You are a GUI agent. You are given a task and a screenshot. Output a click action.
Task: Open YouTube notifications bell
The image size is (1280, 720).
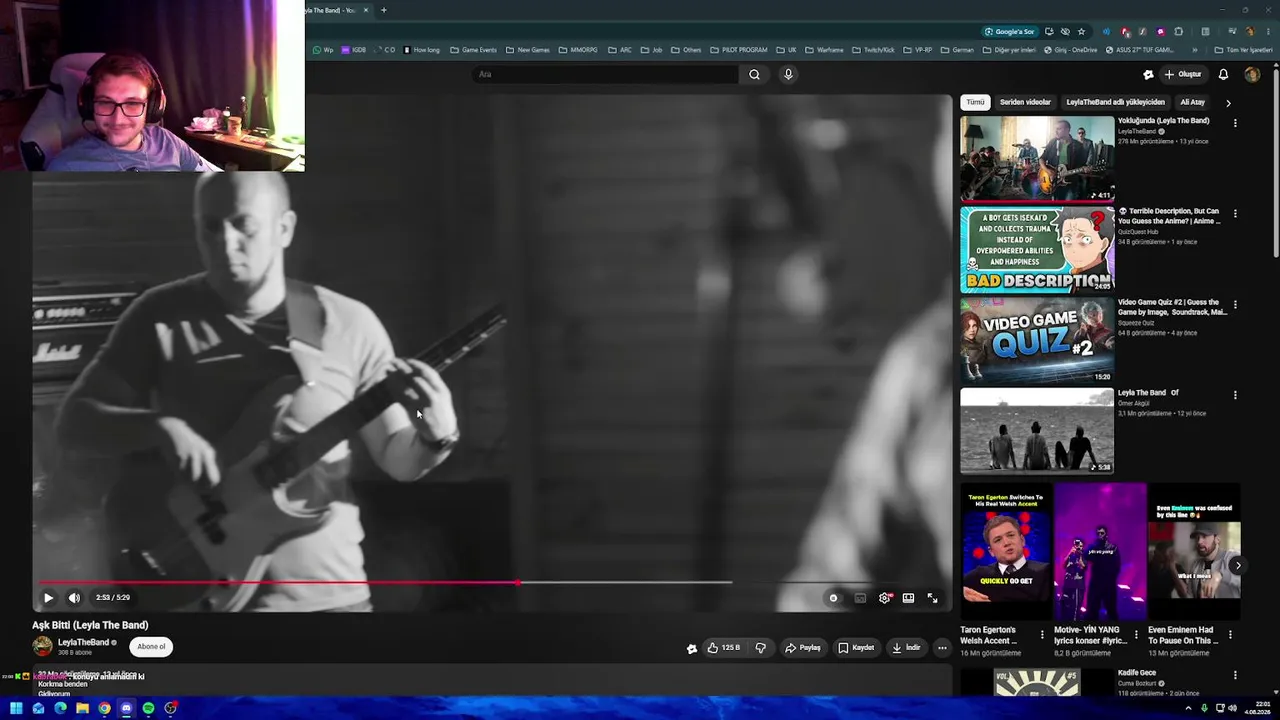click(x=1223, y=74)
